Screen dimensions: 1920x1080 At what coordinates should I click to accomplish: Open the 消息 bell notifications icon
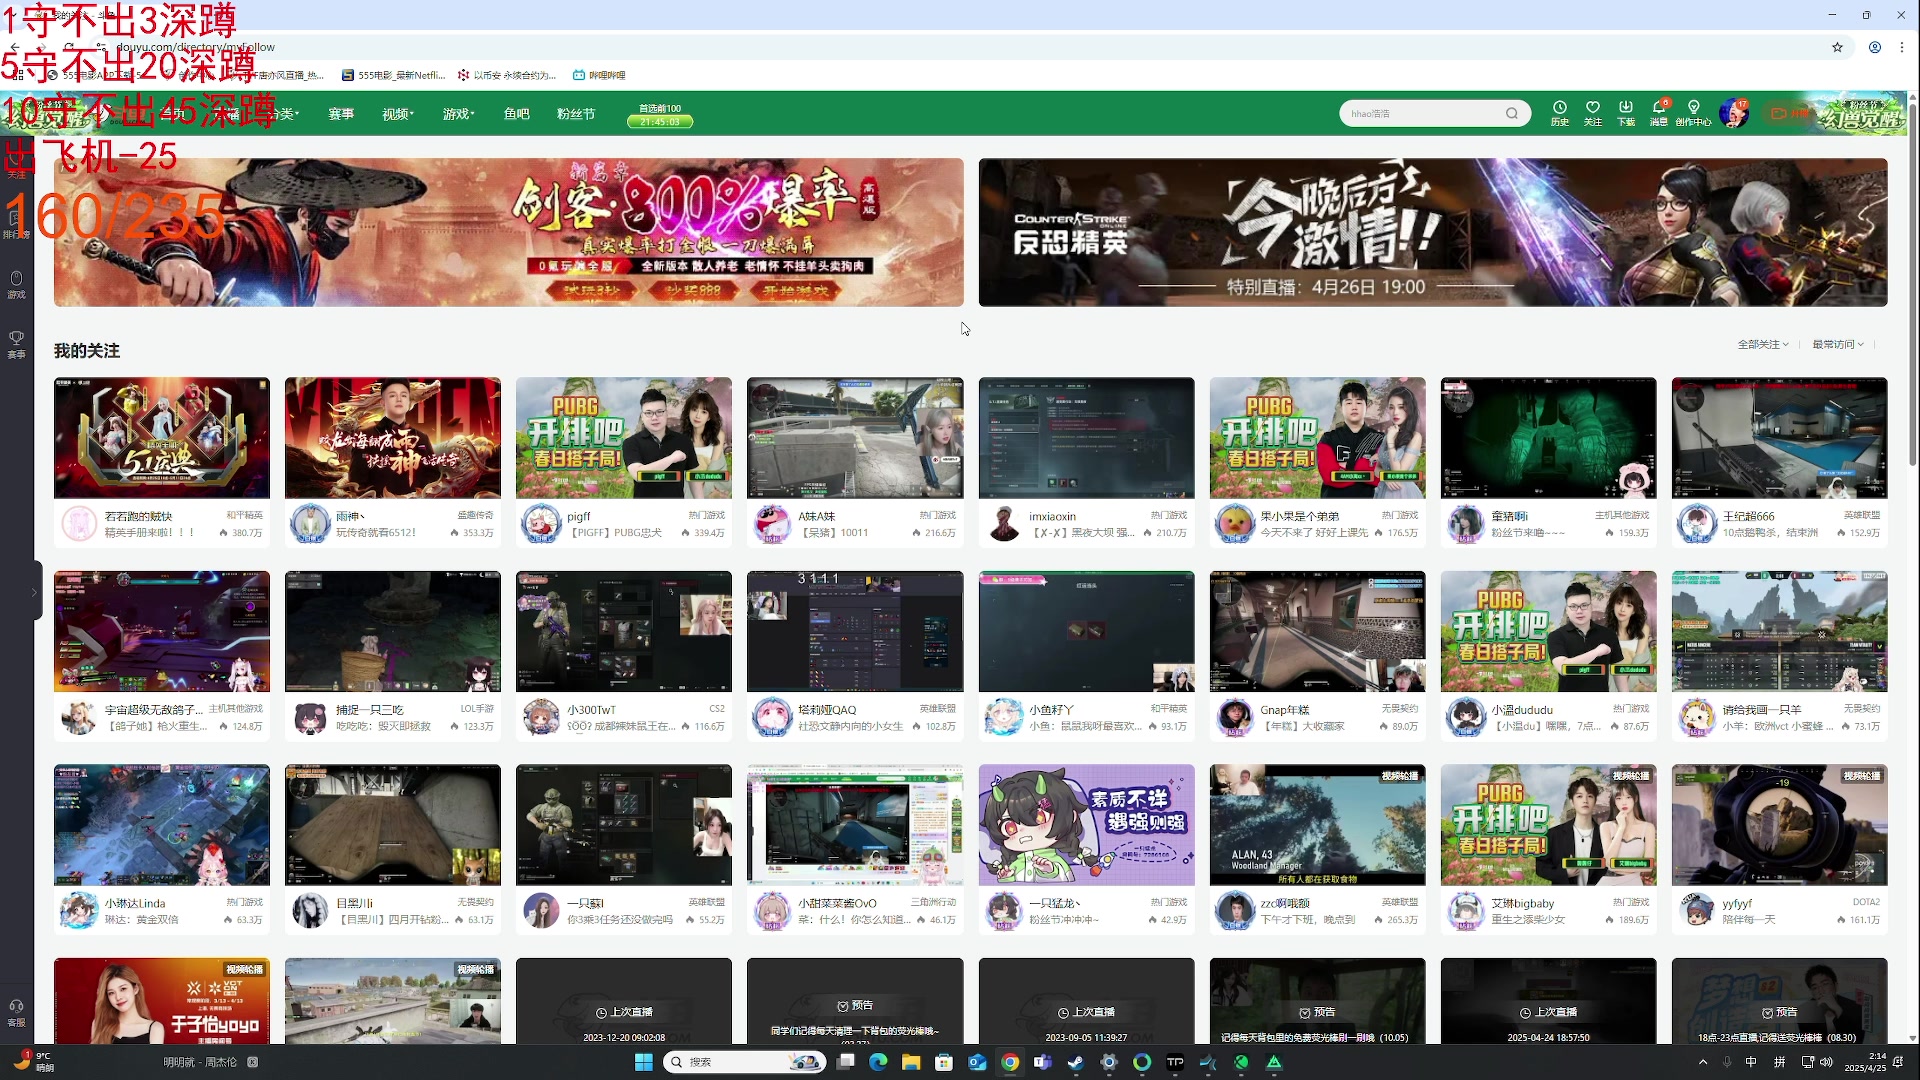coord(1659,113)
